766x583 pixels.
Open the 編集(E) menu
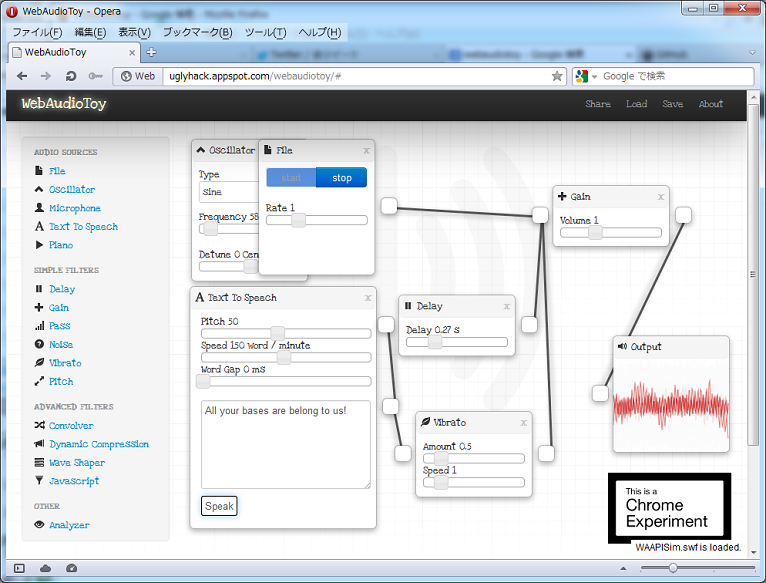[x=90, y=32]
